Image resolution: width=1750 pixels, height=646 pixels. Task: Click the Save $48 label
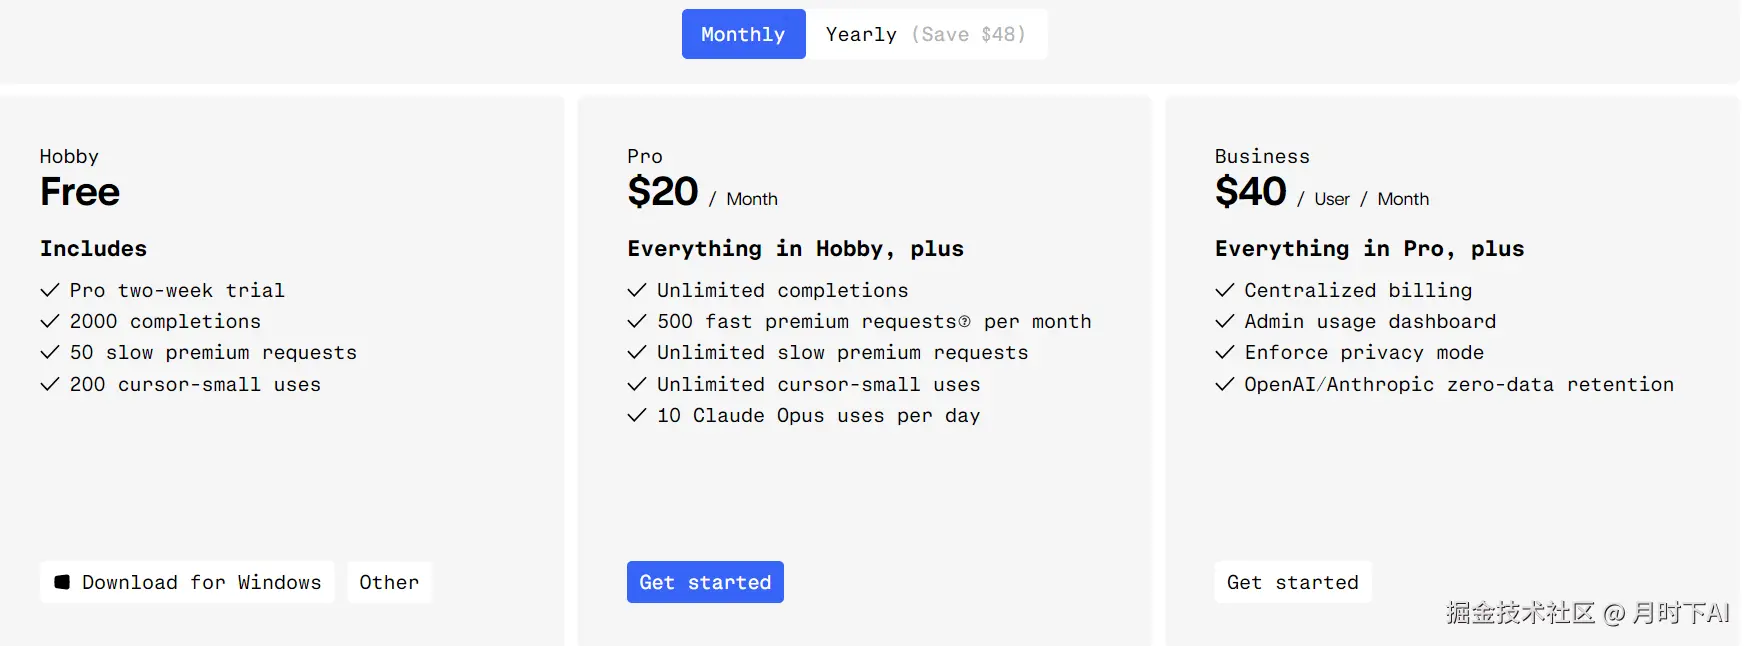point(968,34)
